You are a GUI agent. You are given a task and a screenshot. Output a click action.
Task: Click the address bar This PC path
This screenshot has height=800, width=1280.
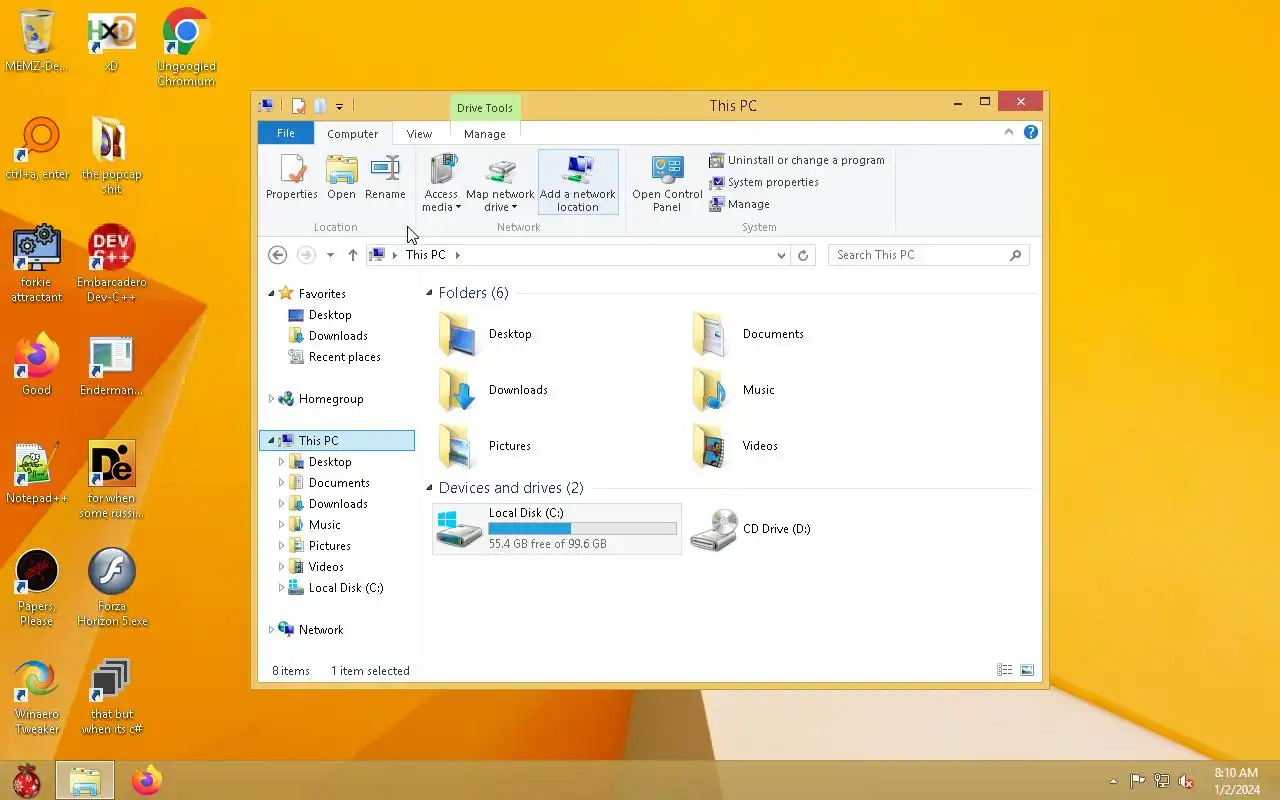click(426, 255)
